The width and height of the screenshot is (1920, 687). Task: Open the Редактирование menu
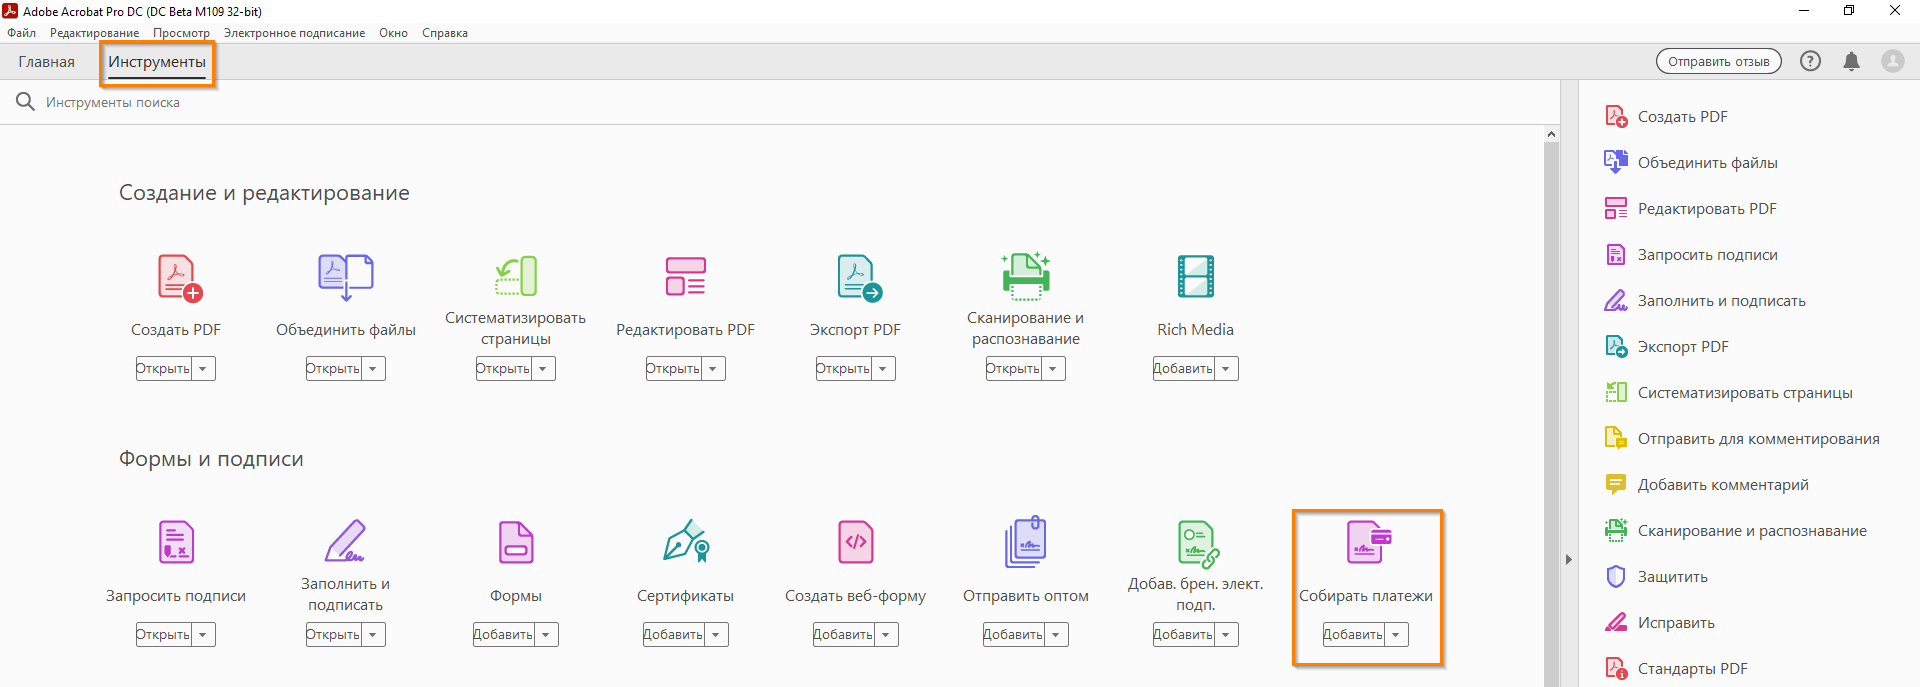coord(95,33)
